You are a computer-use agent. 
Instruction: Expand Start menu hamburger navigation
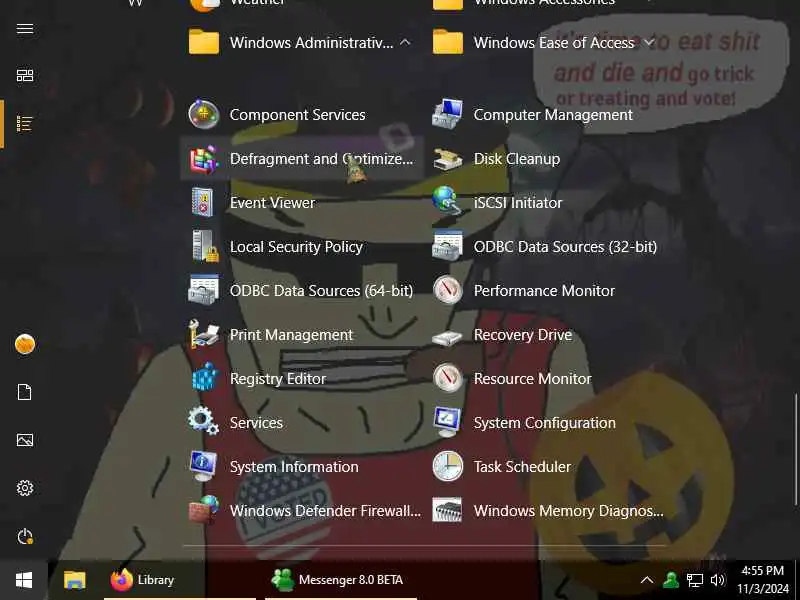tap(24, 28)
